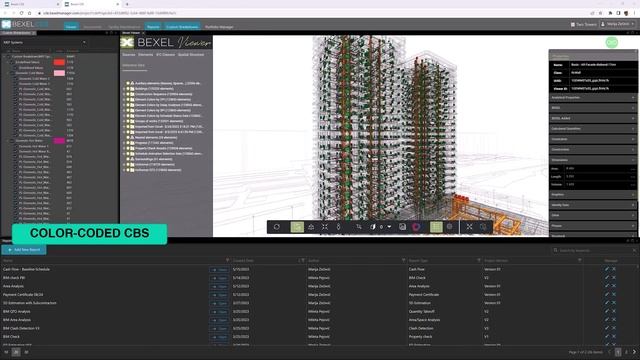
Task: Switch to the Viewer top tab
Action: click(71, 27)
